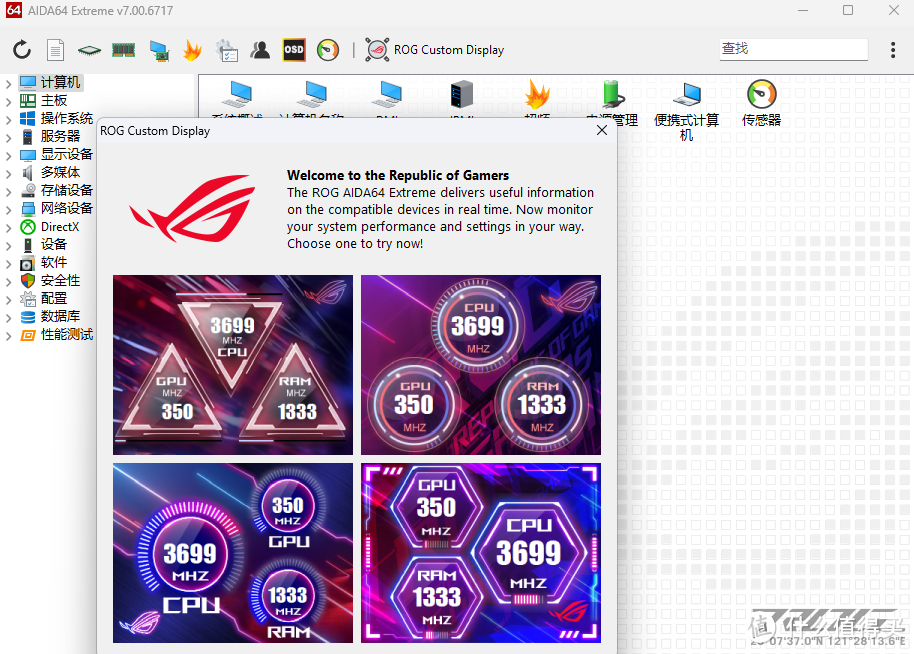The image size is (914, 654).
Task: Click the 数据库 database icon in tree
Action: tap(27, 317)
